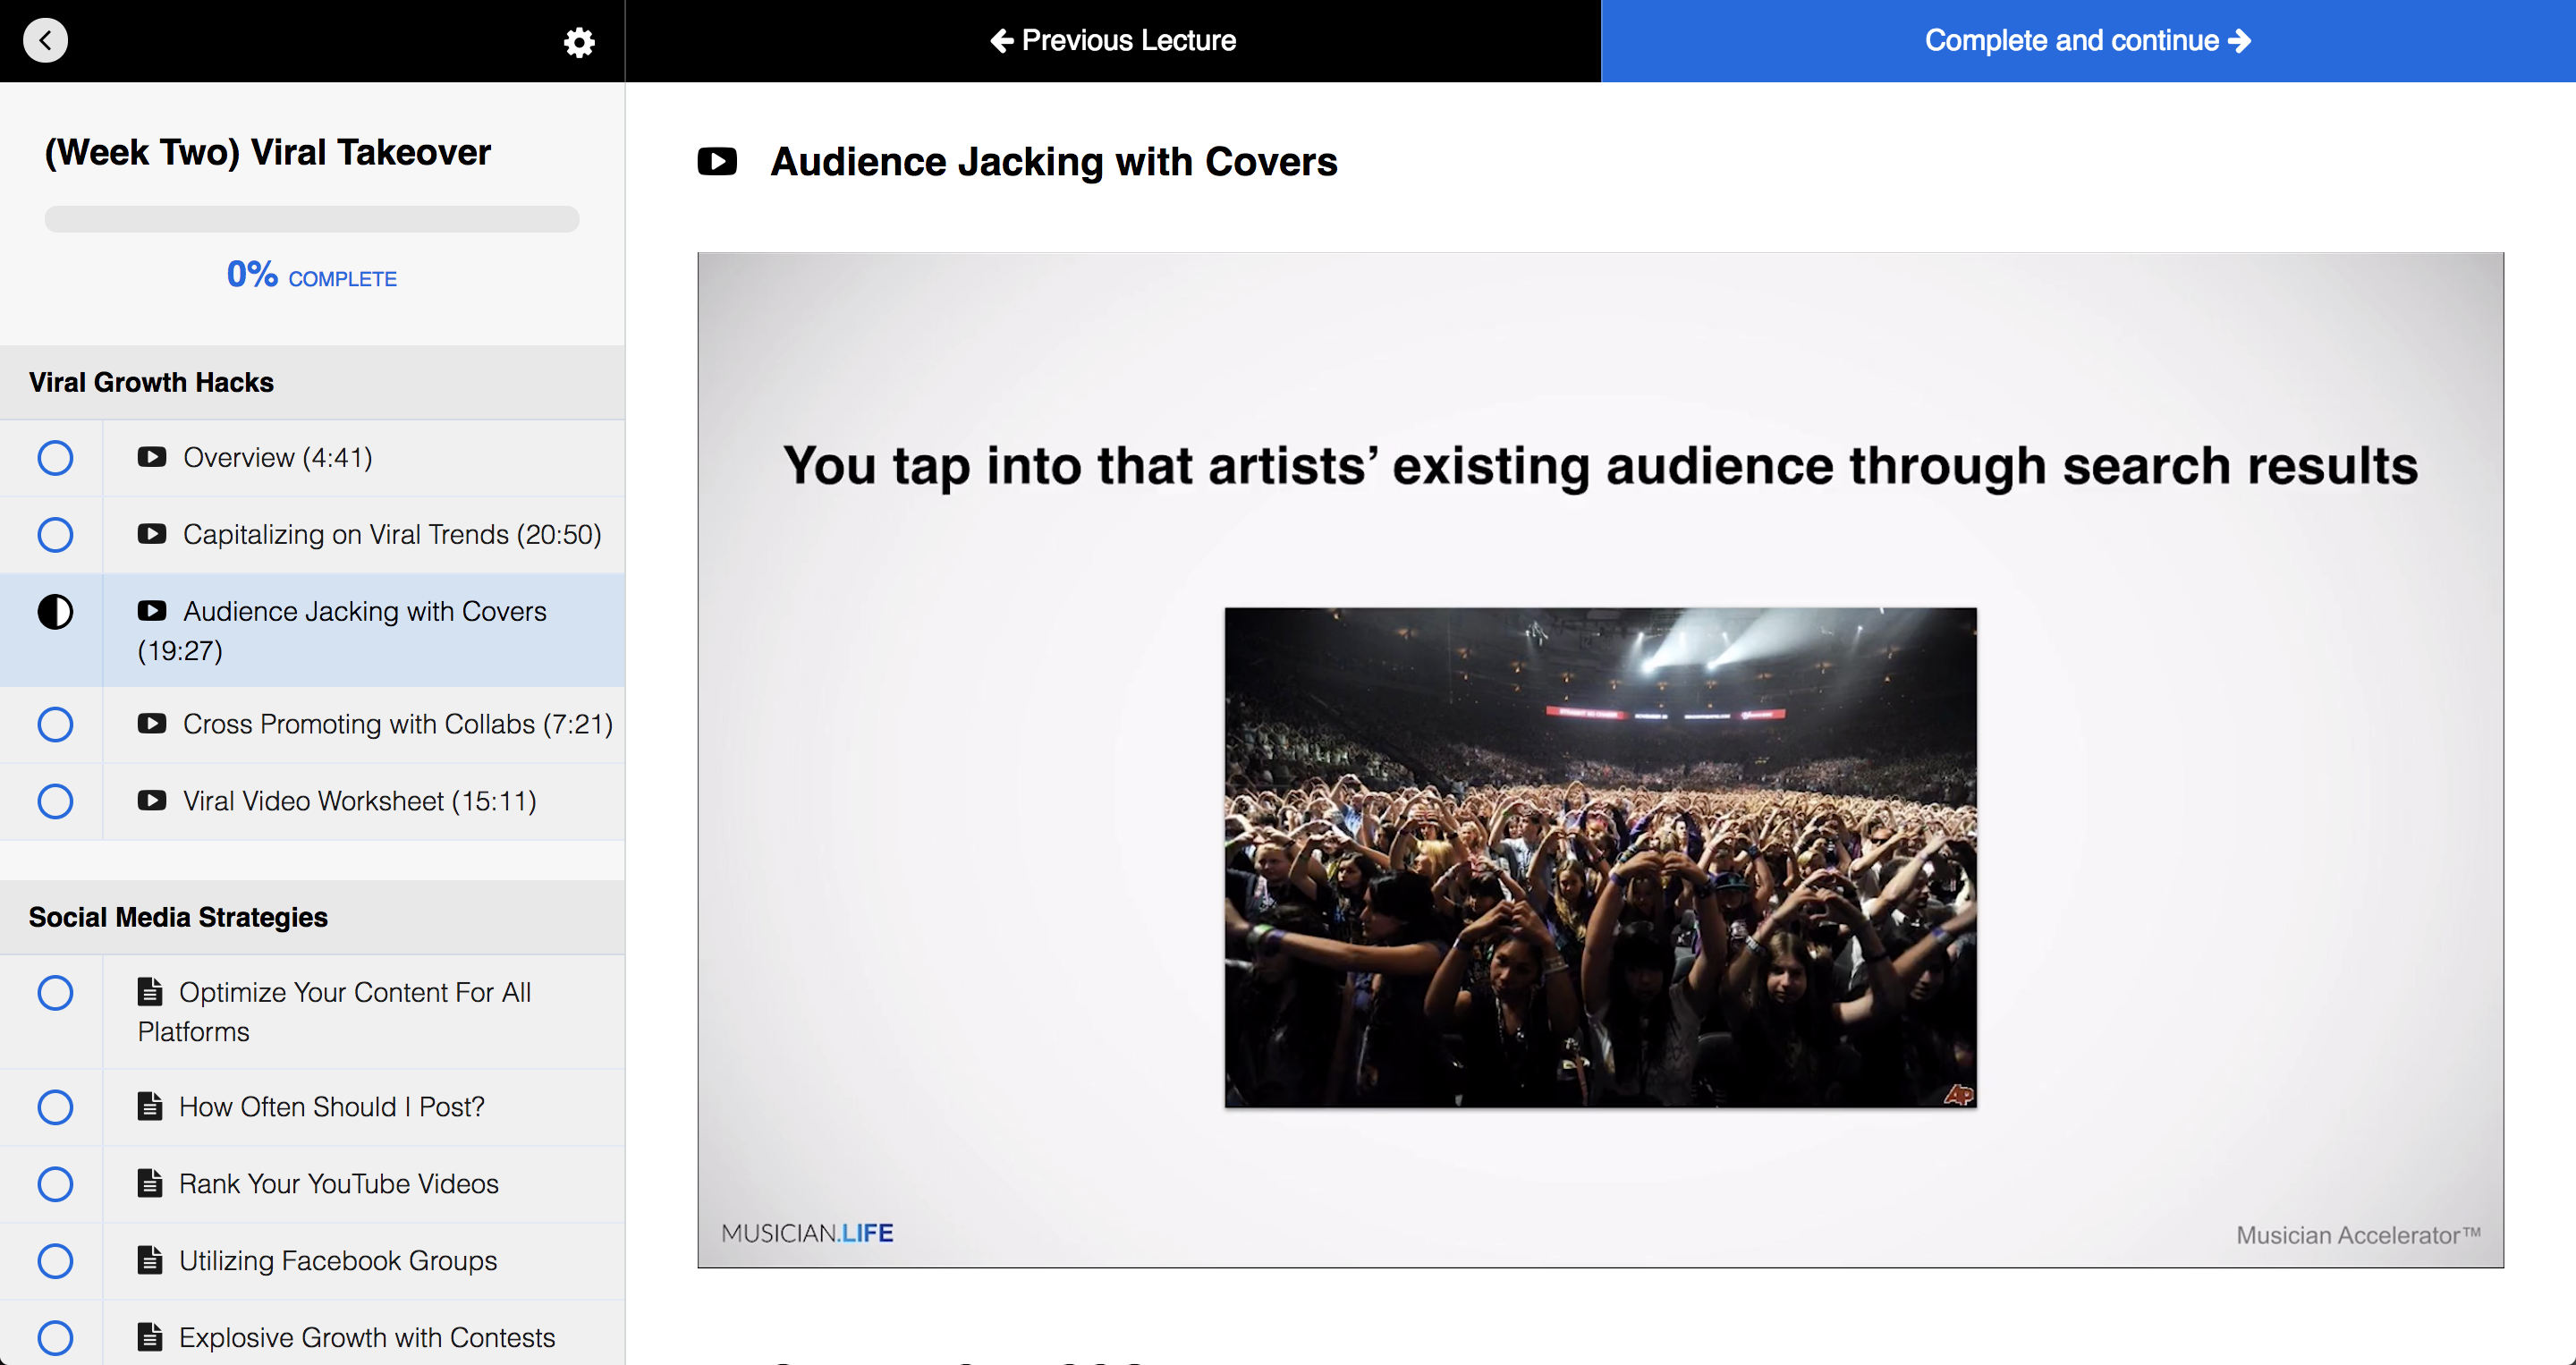2576x1365 pixels.
Task: Open Explosive Growth with Contests lesson
Action: coord(312,1334)
